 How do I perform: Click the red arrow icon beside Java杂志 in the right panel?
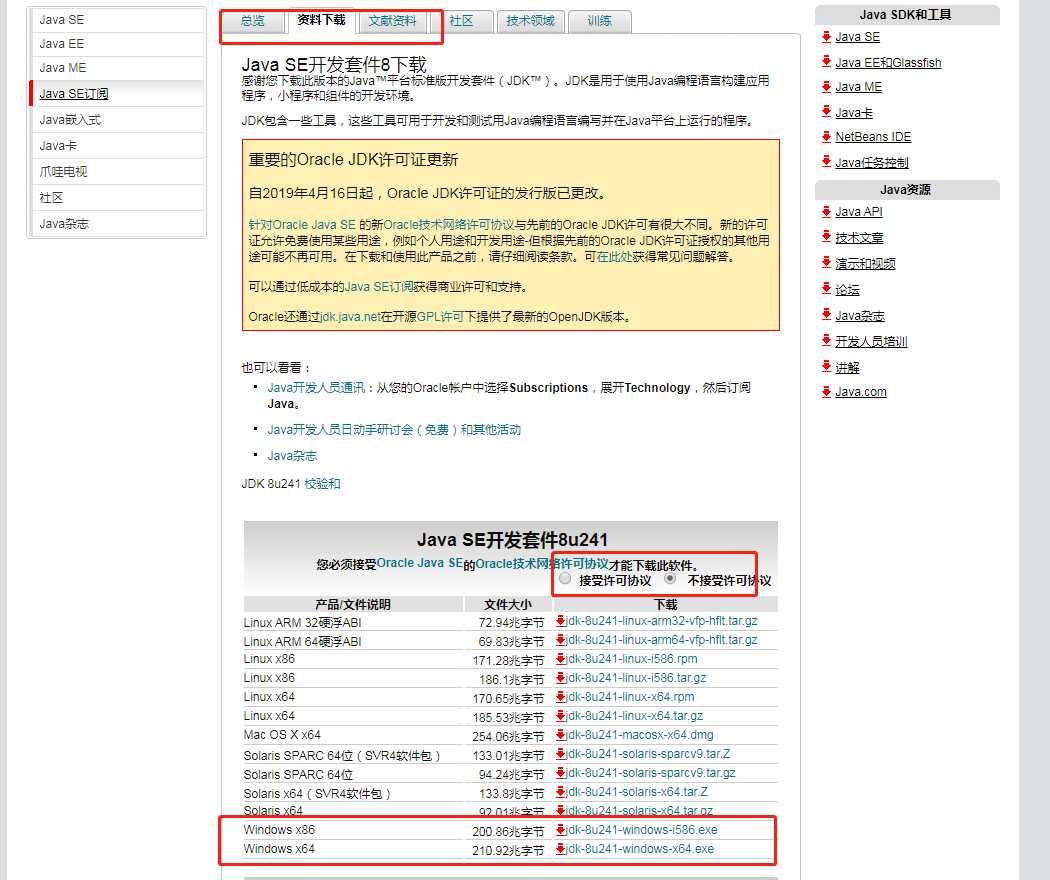[826, 315]
